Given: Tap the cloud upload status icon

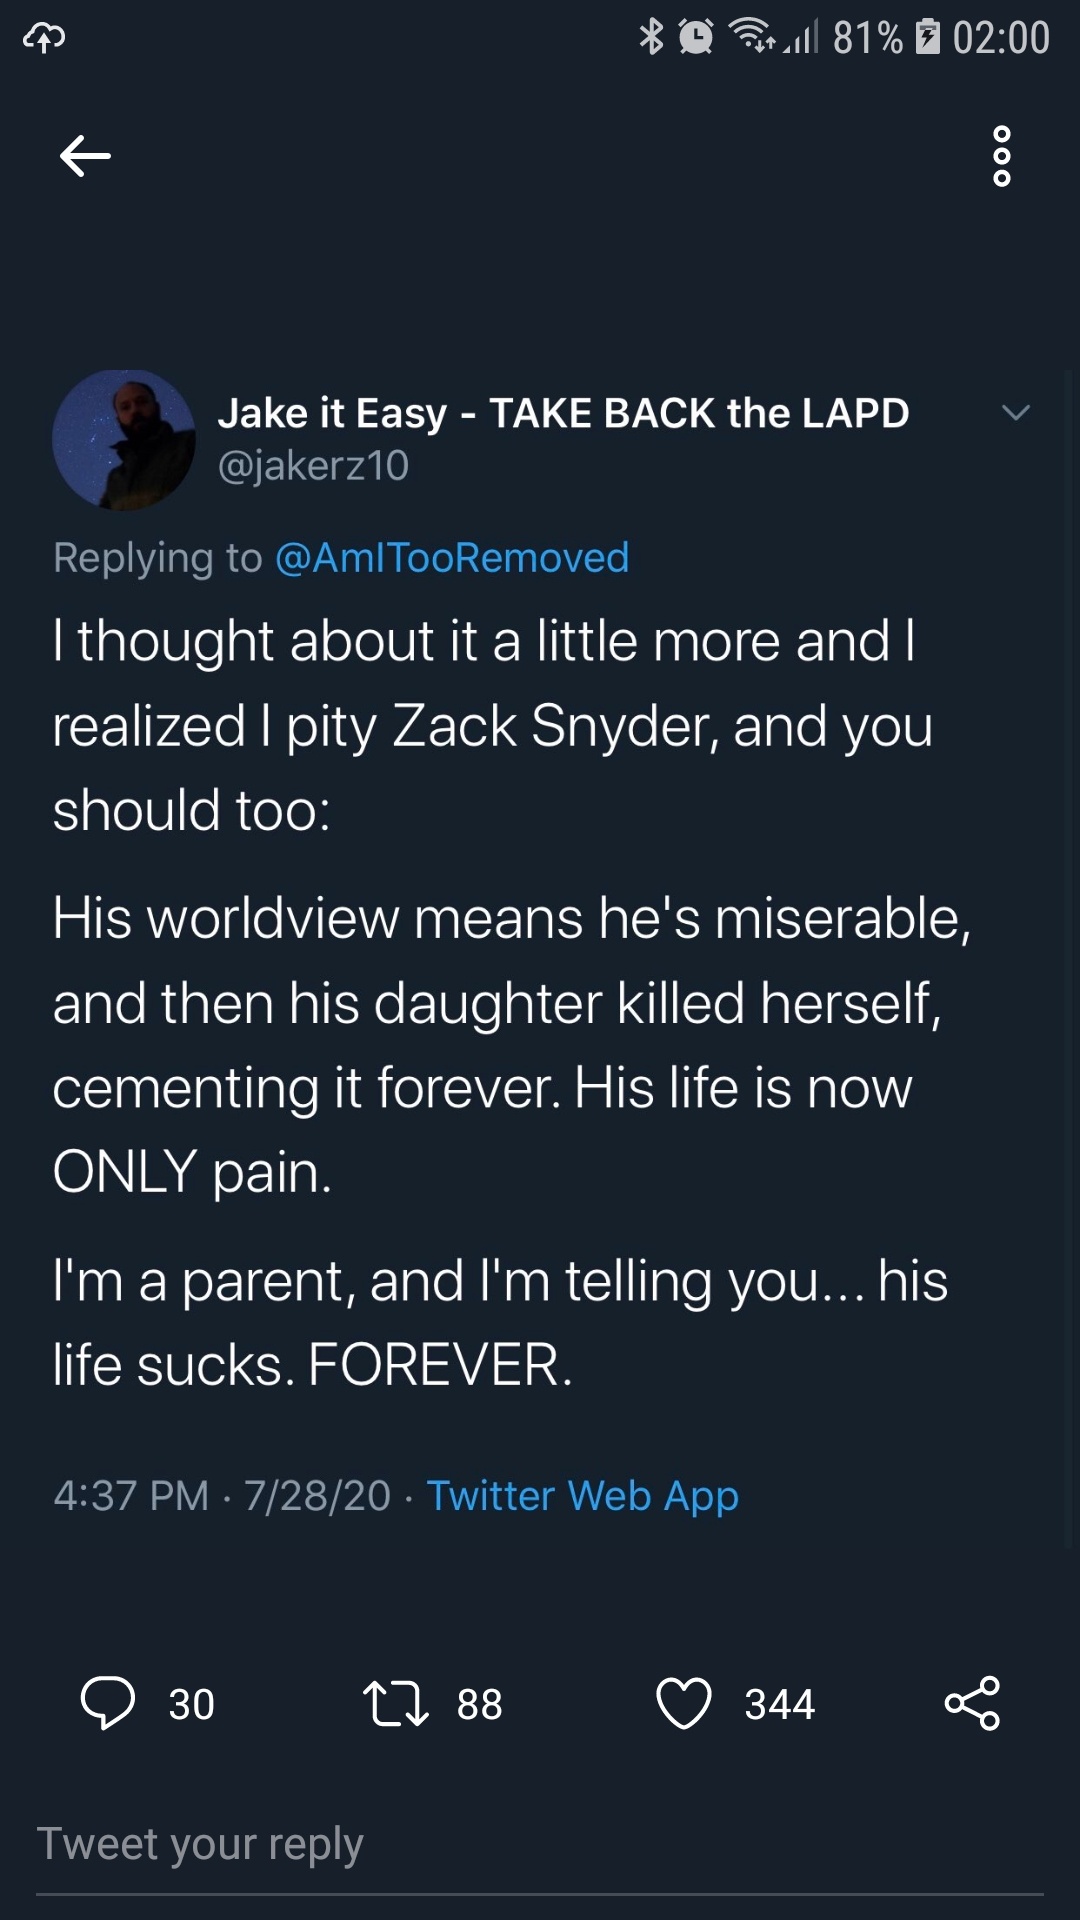Looking at the screenshot, I should 44,38.
